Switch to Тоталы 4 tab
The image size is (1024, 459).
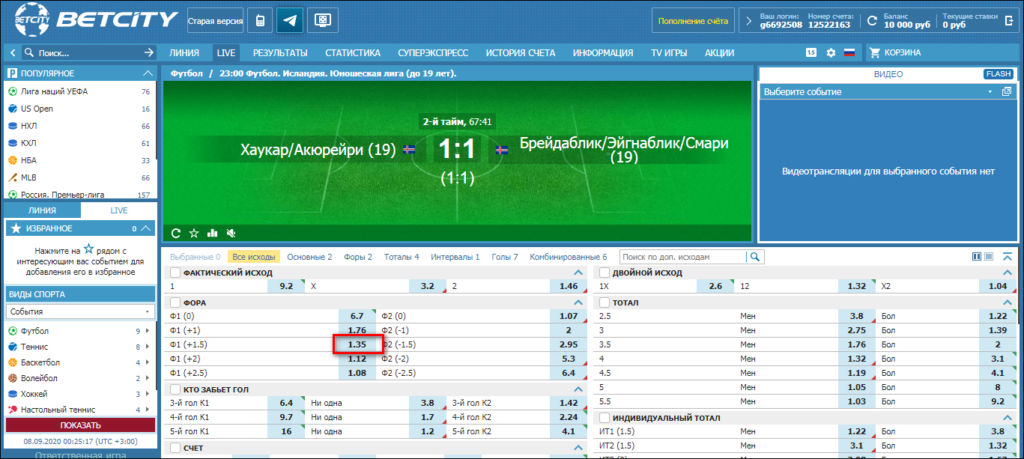402,257
